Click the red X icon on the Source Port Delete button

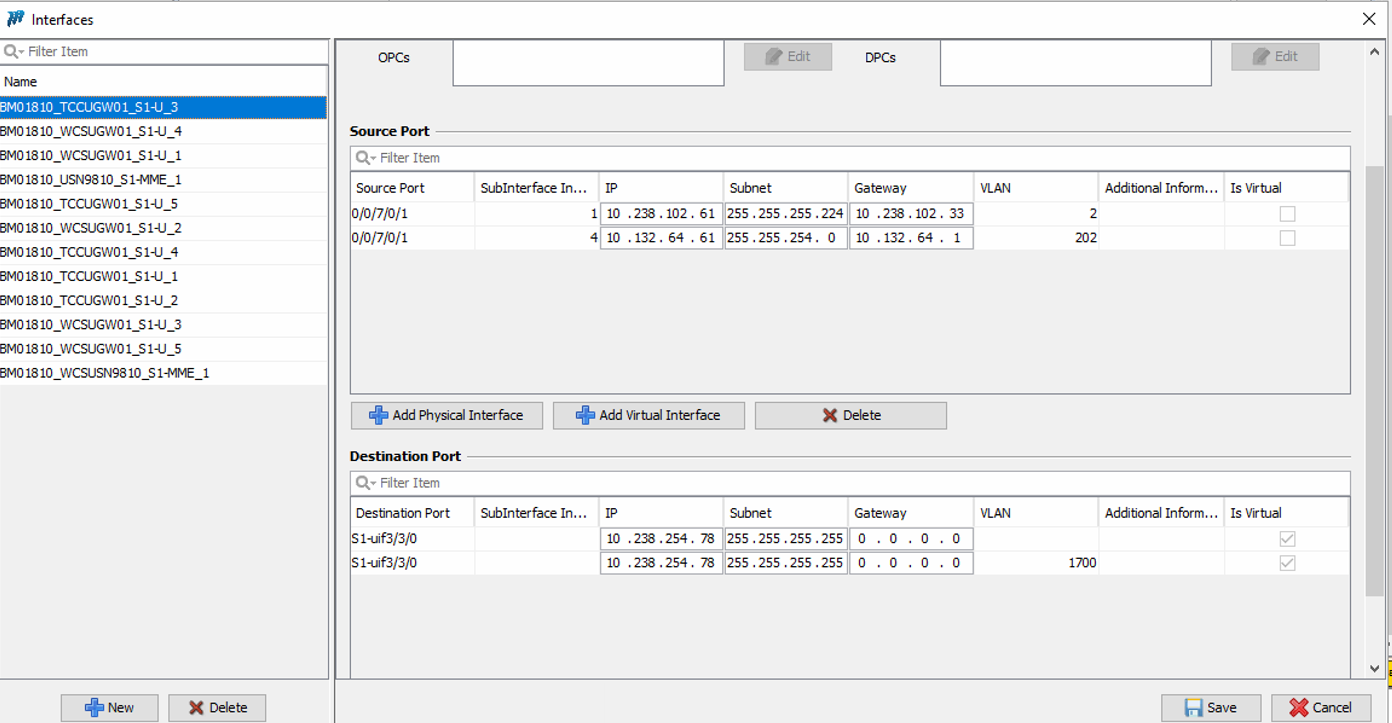tap(830, 415)
